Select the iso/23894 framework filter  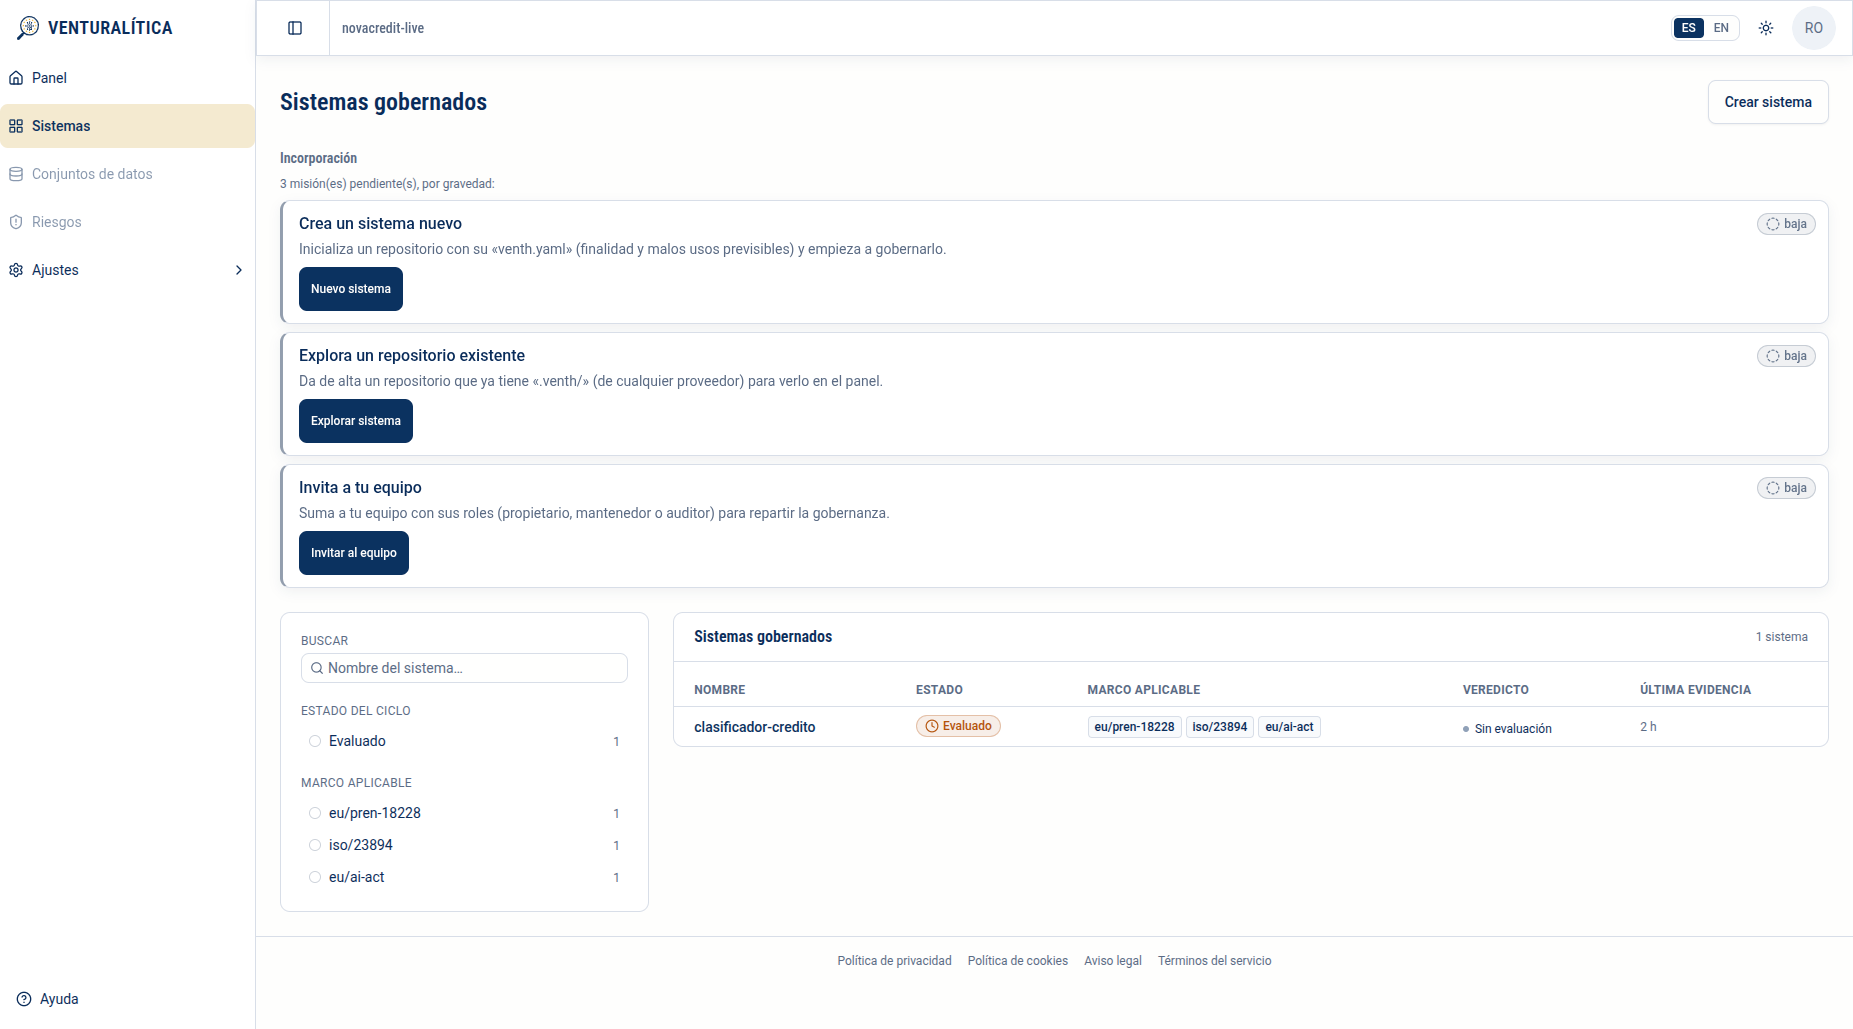464,845
